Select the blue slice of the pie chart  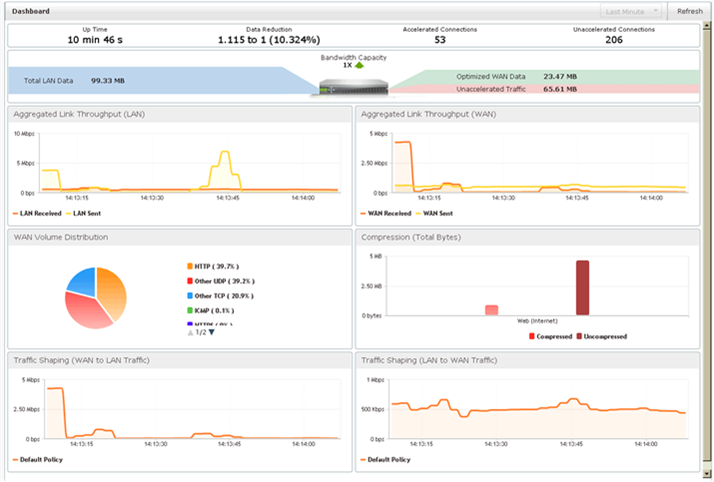tap(84, 280)
